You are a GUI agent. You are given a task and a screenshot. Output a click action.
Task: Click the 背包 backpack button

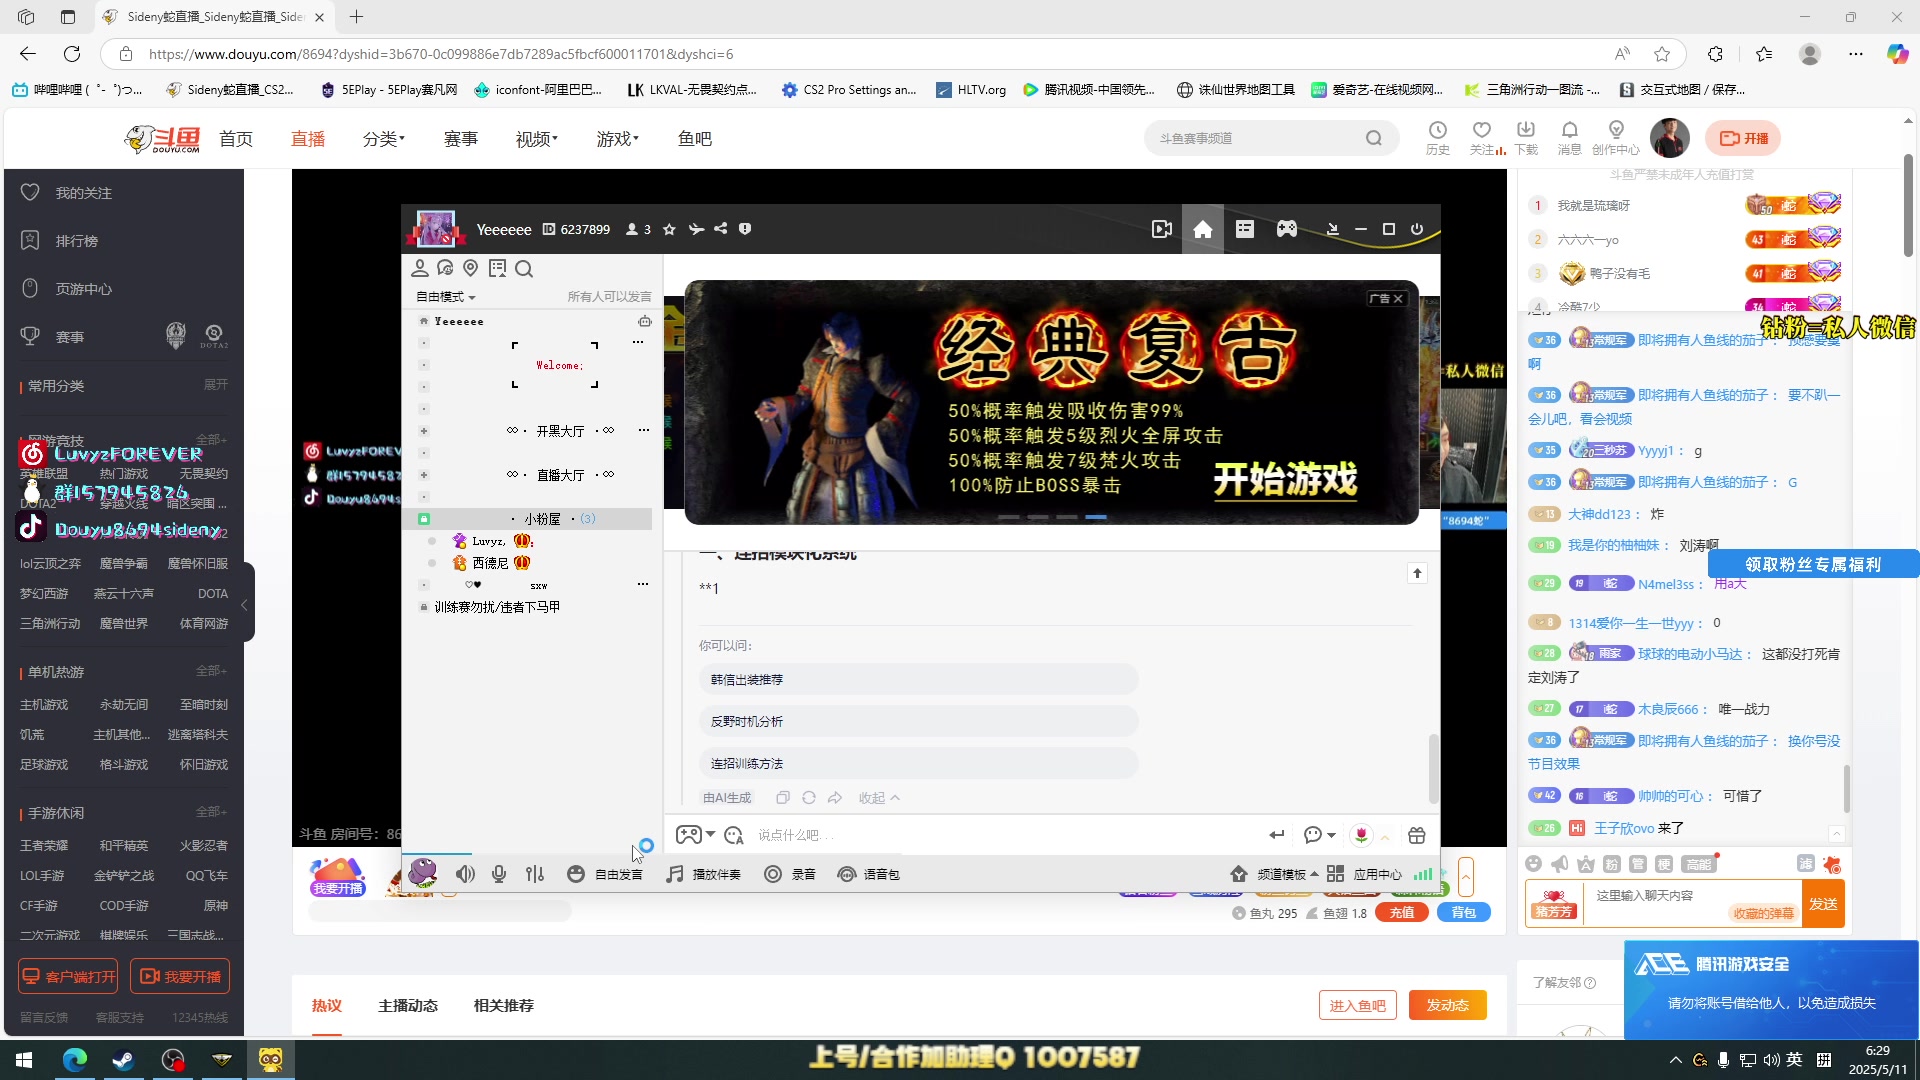1464,912
